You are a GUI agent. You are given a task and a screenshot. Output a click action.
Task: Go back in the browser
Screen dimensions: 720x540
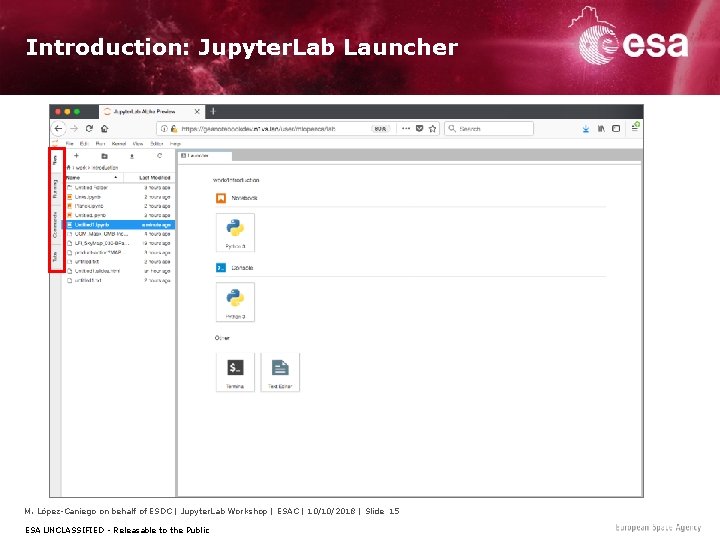point(58,129)
